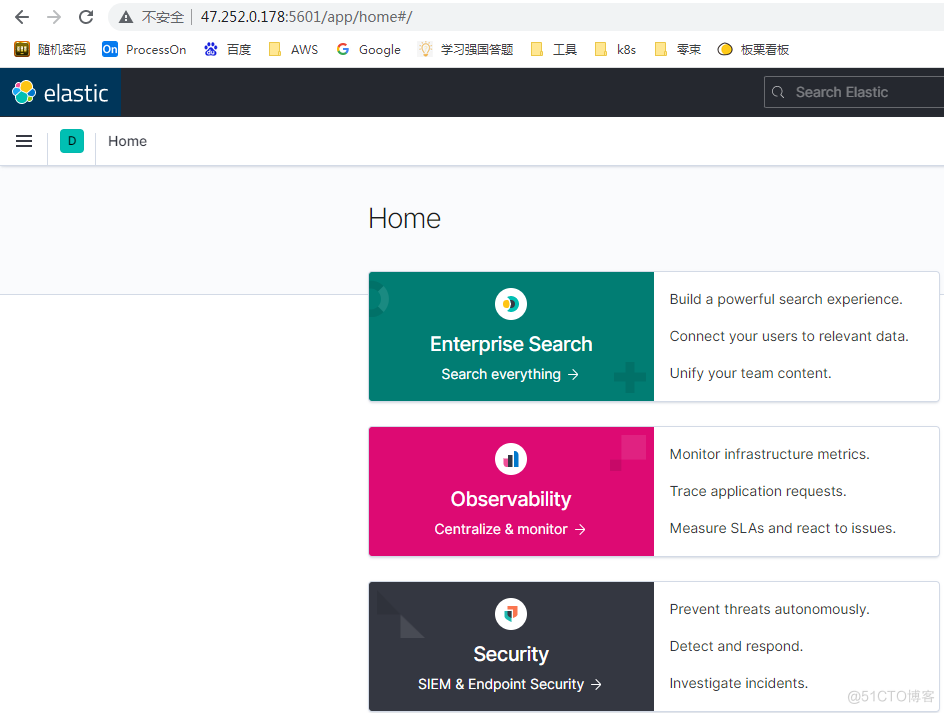This screenshot has height=713, width=944.
Task: Click 'Trace application requests.' text
Action: pyautogui.click(x=758, y=491)
